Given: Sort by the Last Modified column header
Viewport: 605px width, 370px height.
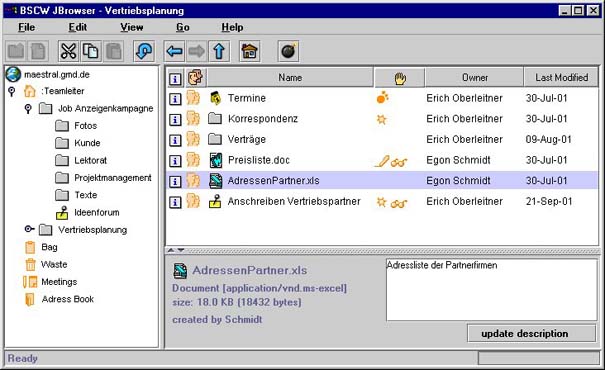Looking at the screenshot, I should tap(561, 78).
